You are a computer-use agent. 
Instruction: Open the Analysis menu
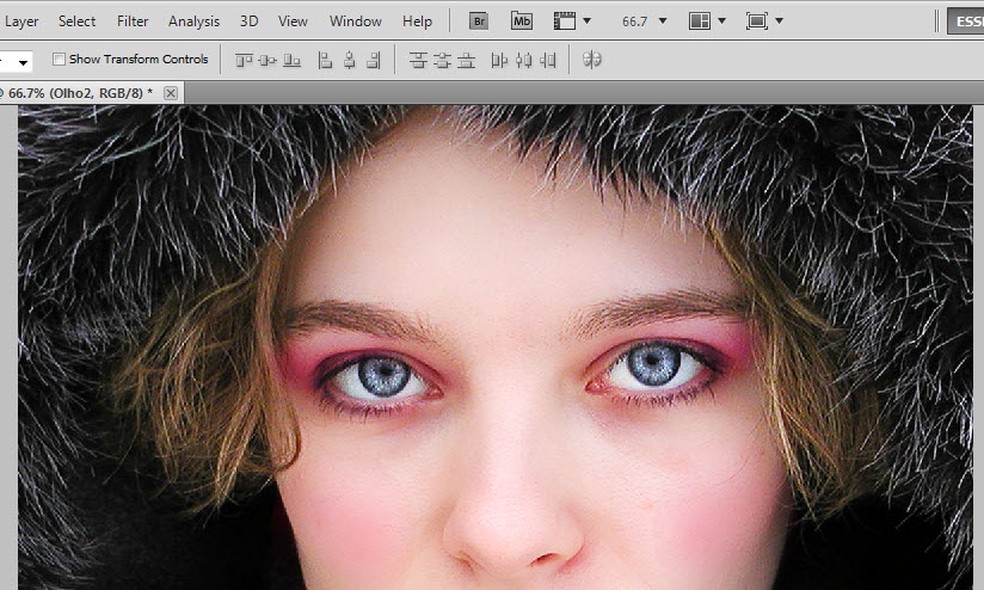(x=193, y=21)
